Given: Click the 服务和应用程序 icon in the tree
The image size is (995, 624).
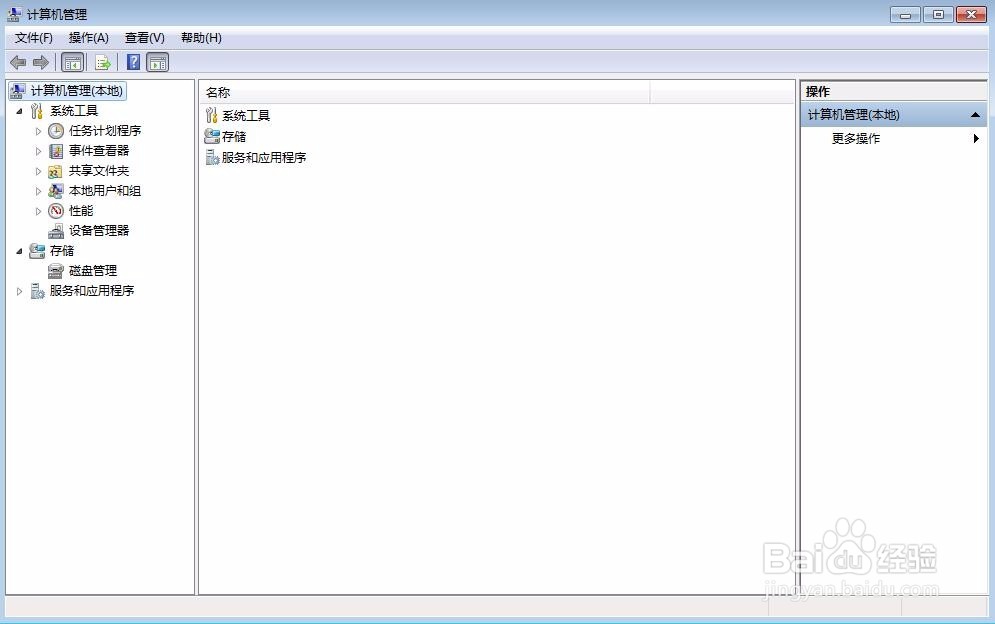Looking at the screenshot, I should tap(37, 291).
